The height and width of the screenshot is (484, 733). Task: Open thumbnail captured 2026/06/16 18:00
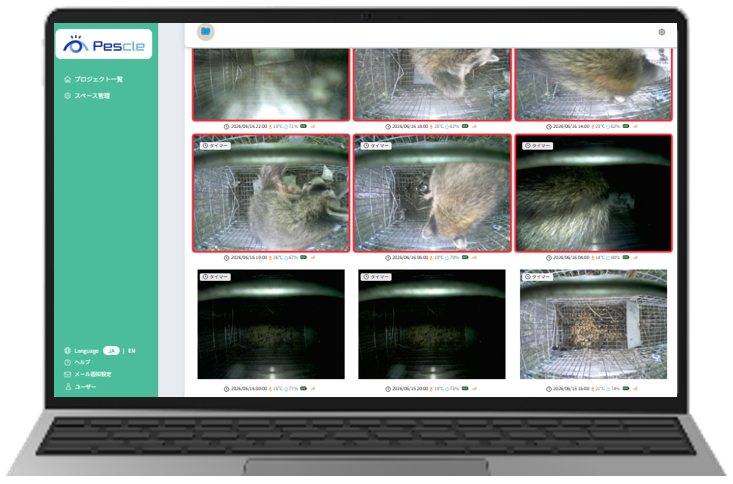click(432, 84)
